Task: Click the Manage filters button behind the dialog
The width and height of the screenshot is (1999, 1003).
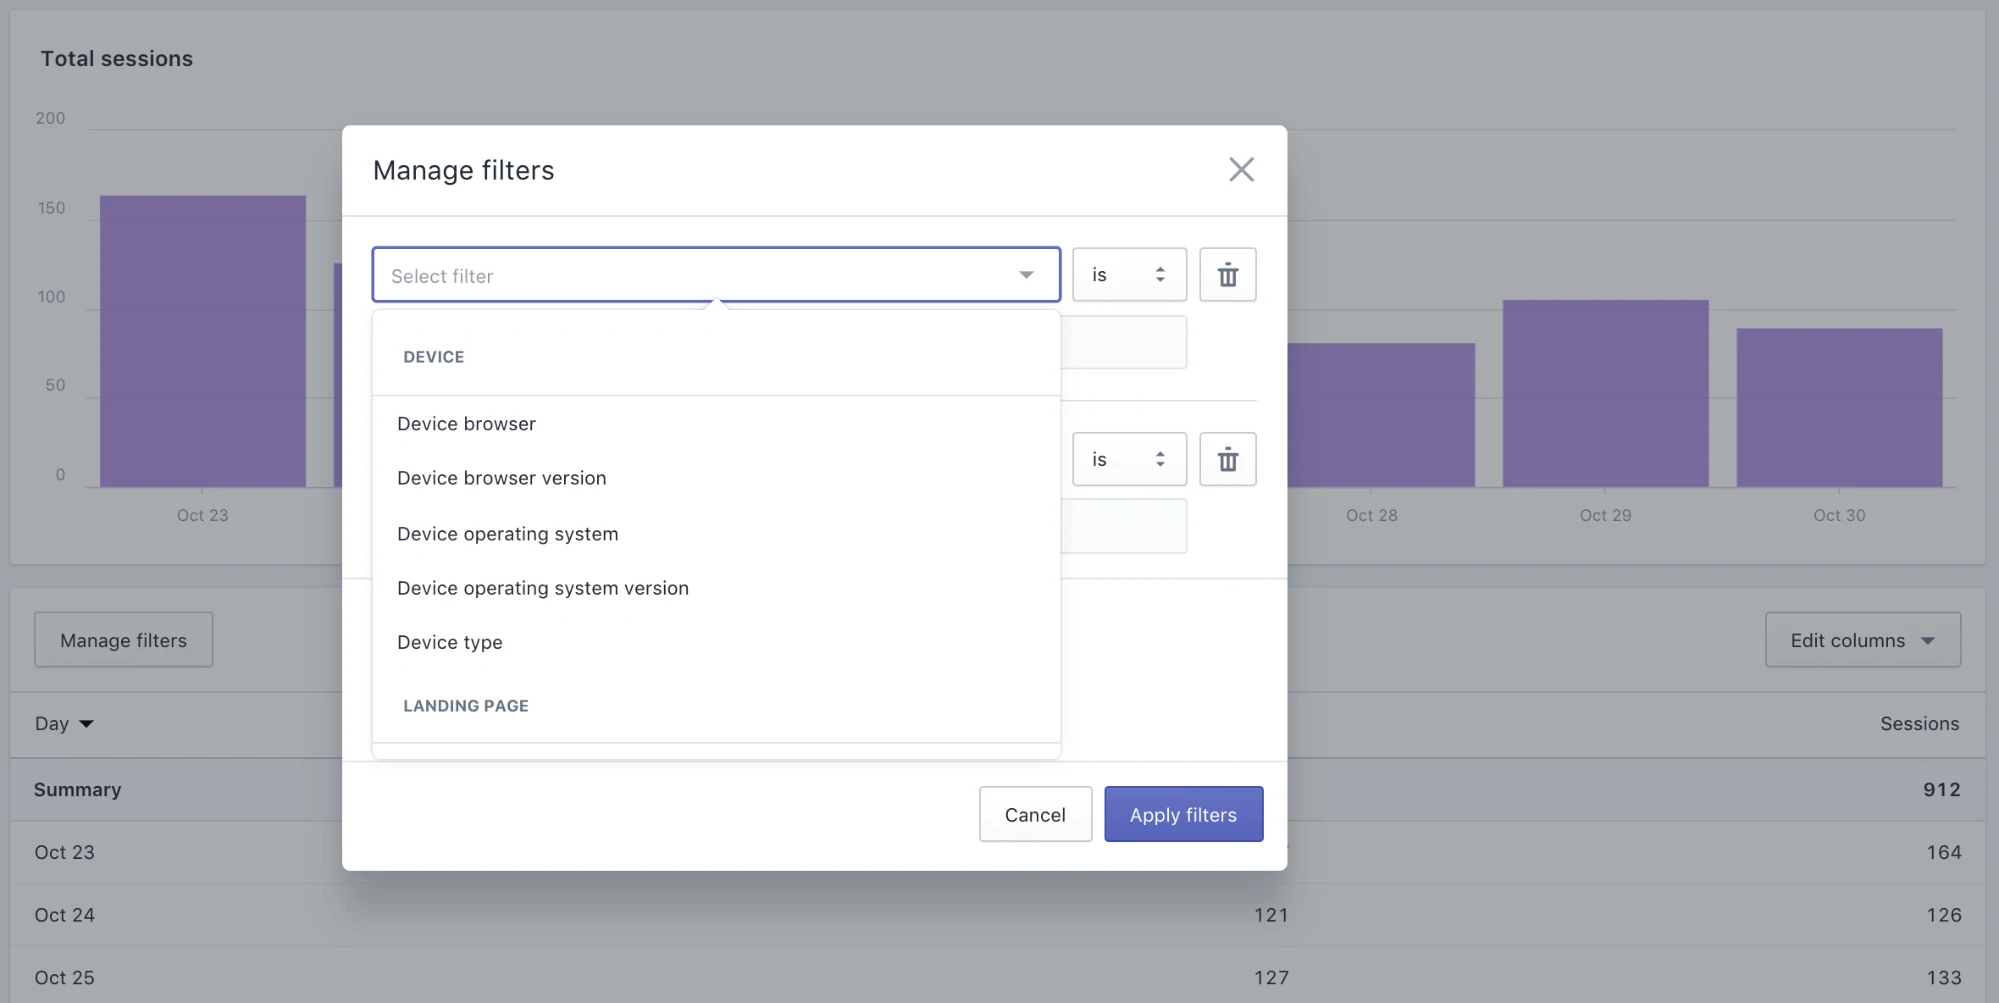Action: click(x=123, y=640)
